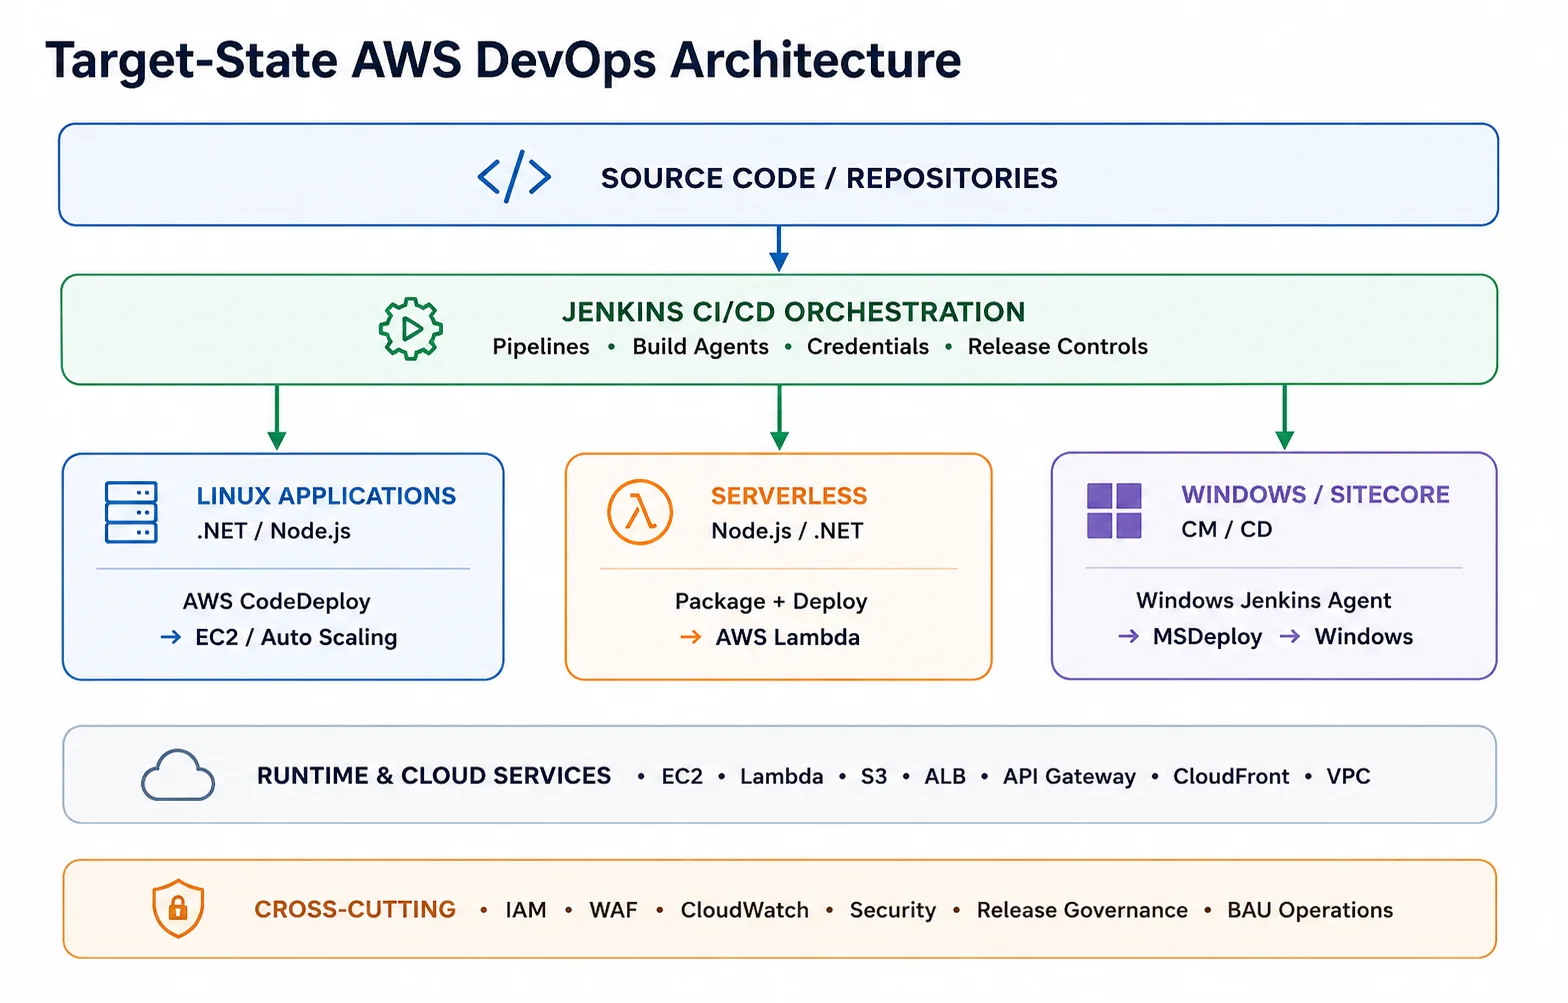Click the Pipelines label
Image resolution: width=1568 pixels, height=1003 pixels.
(541, 347)
